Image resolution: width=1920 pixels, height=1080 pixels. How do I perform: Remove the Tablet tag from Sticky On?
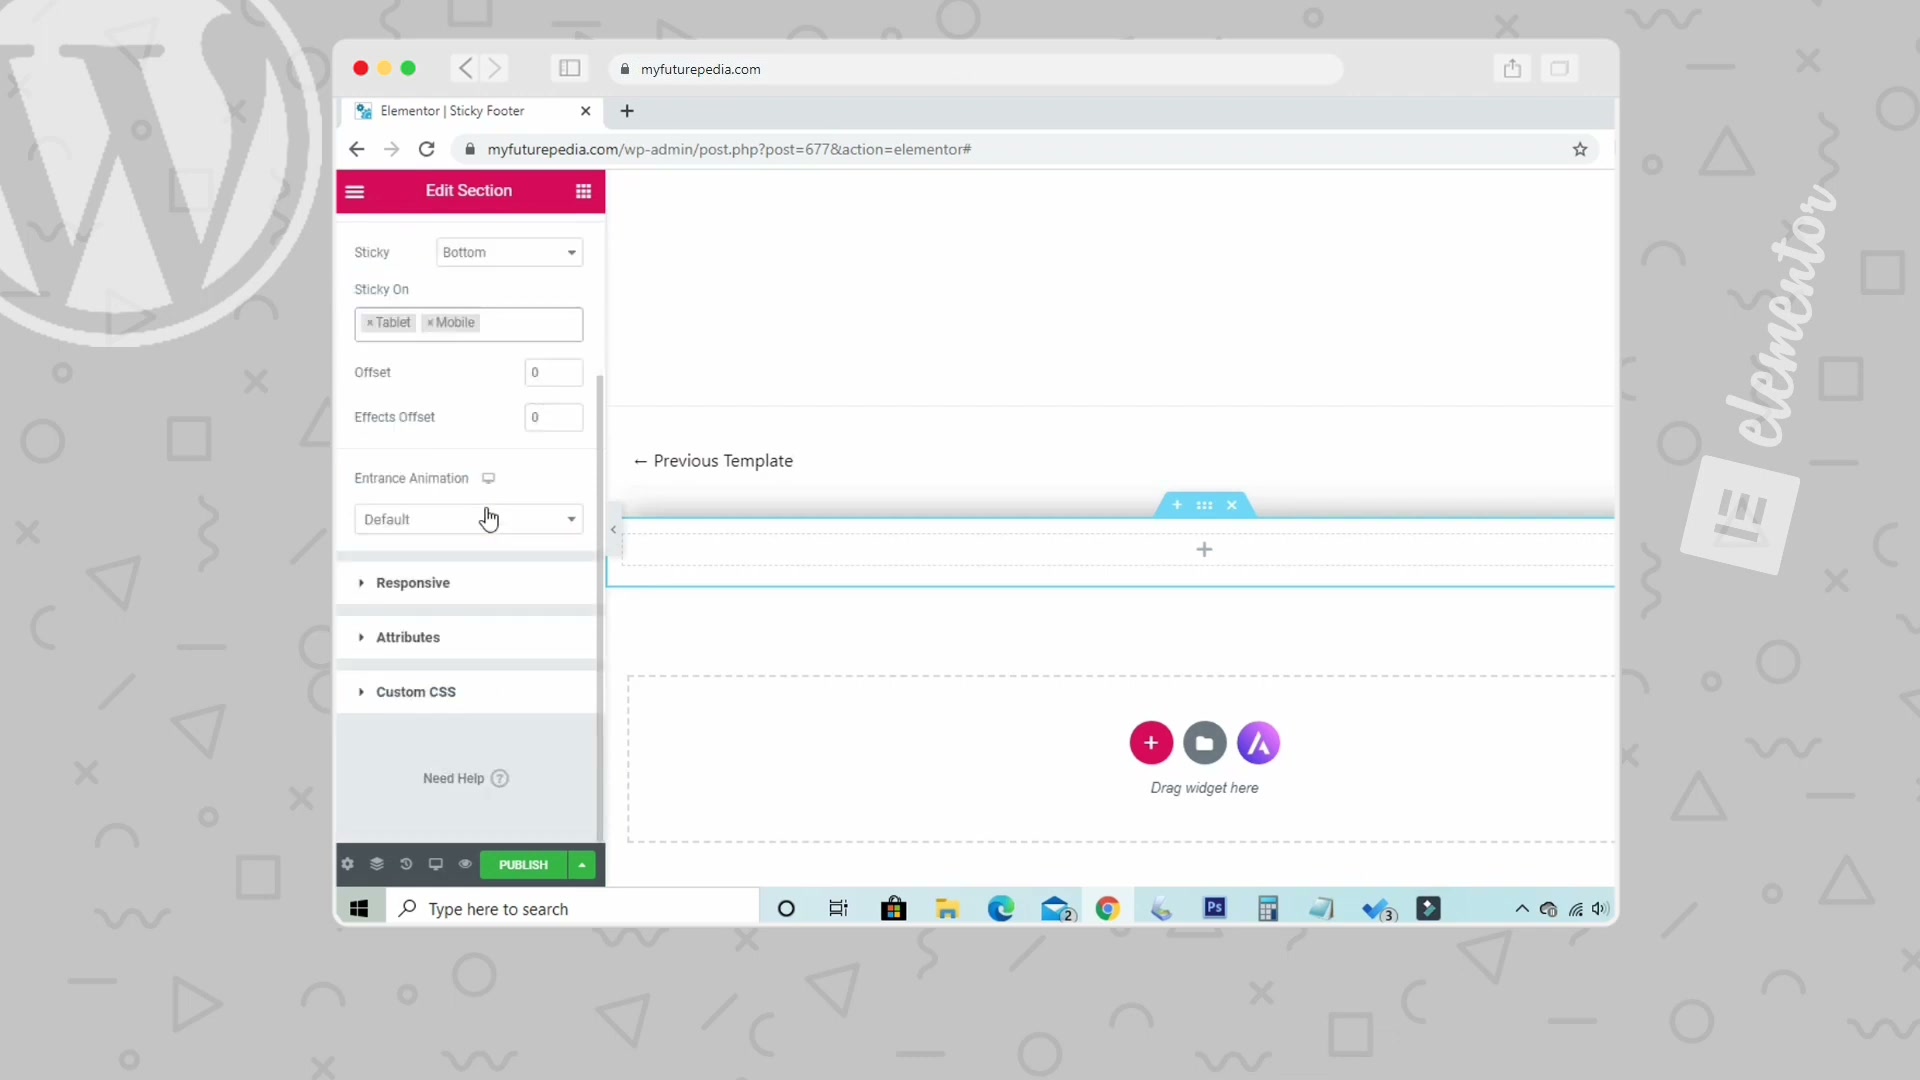(369, 323)
